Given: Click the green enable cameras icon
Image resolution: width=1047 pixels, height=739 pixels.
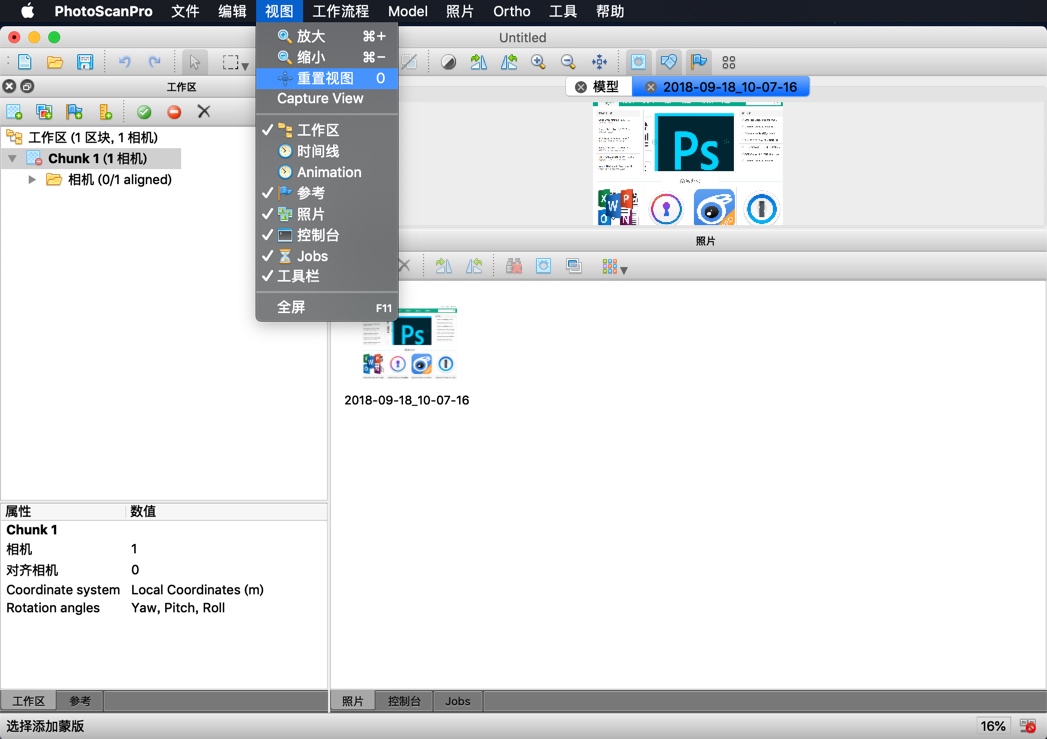Looking at the screenshot, I should 144,111.
